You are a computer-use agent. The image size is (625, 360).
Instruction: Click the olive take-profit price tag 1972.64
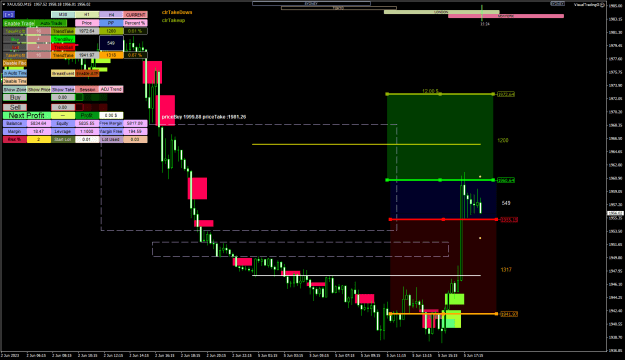tap(505, 94)
